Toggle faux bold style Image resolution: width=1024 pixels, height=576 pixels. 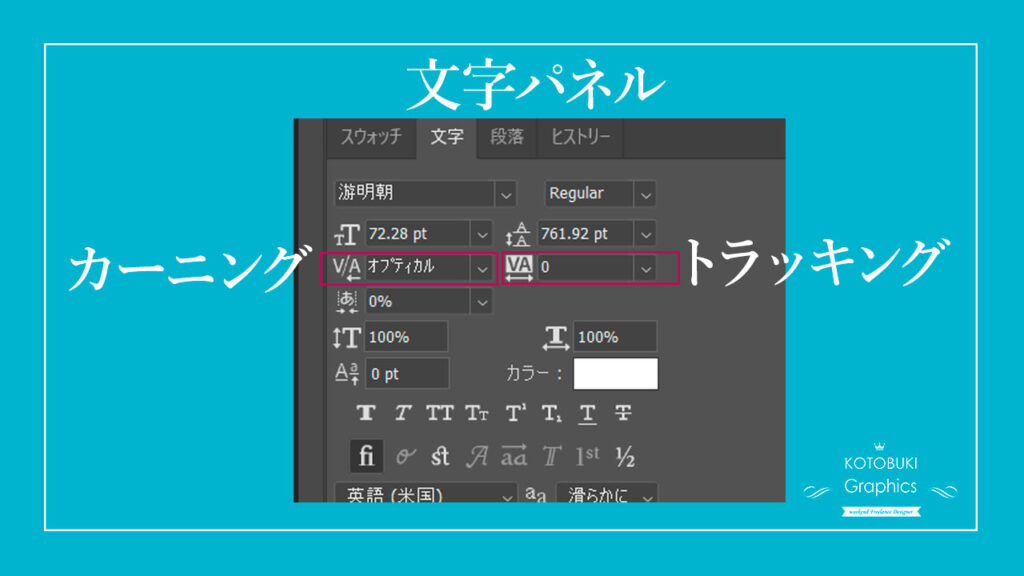click(367, 413)
